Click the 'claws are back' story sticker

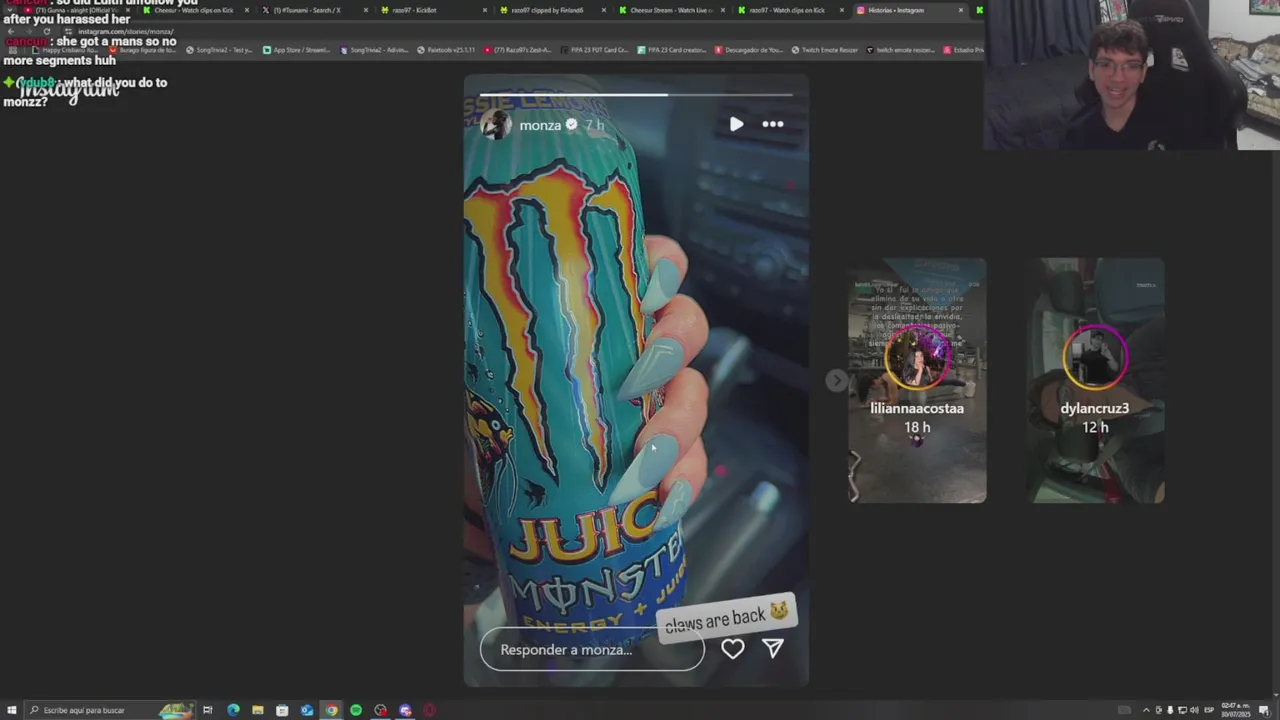point(727,618)
